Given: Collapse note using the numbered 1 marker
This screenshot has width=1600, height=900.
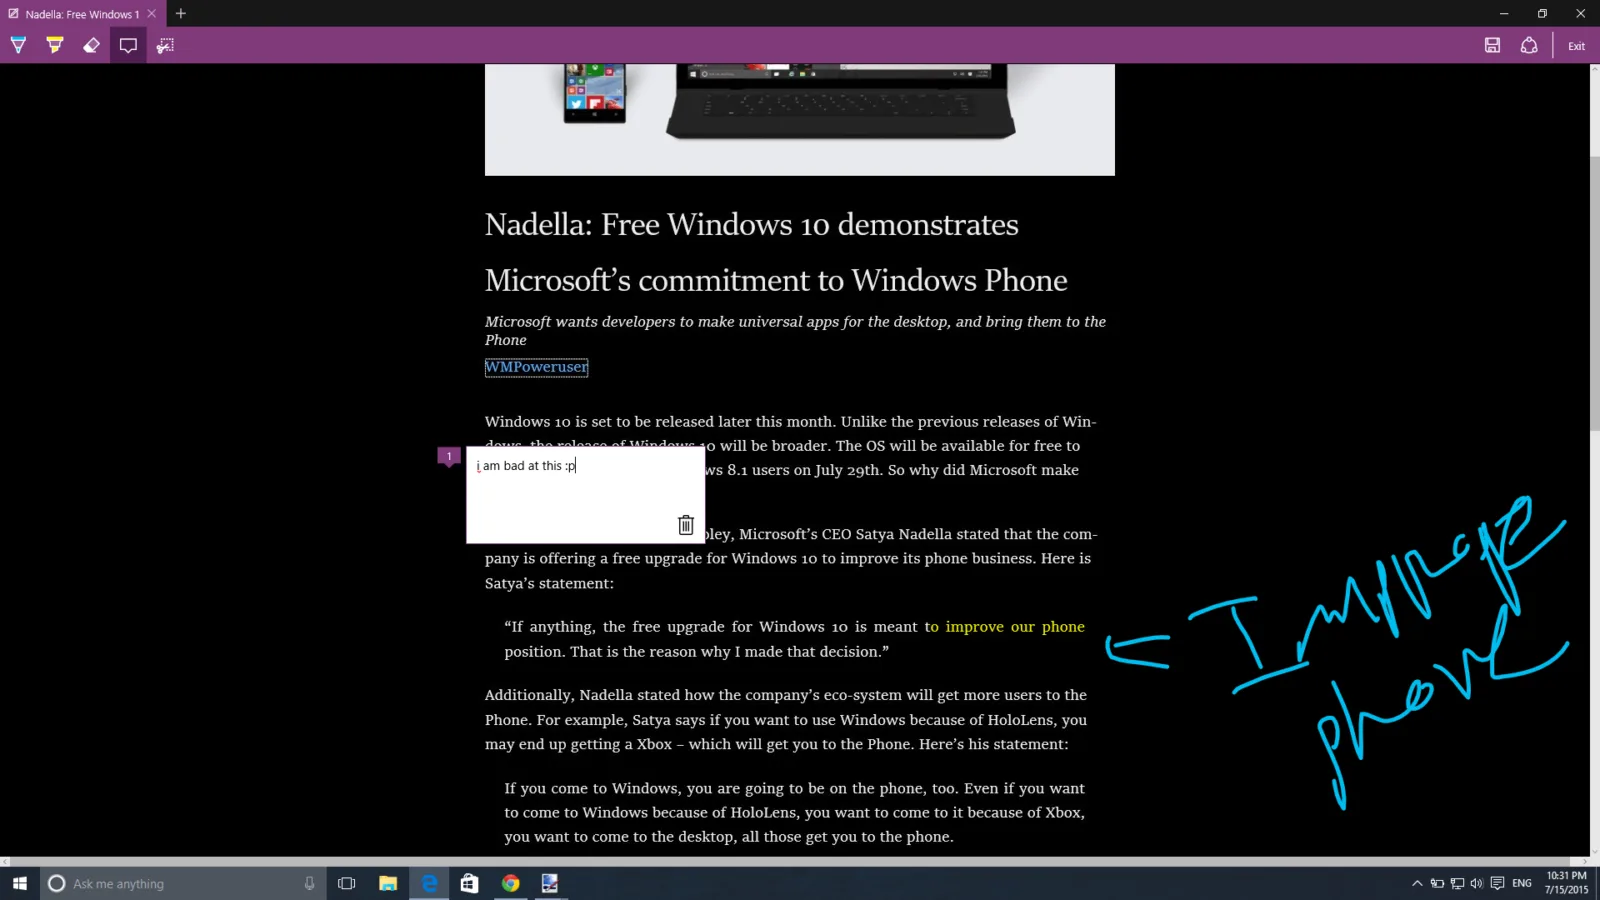Looking at the screenshot, I should pyautogui.click(x=449, y=456).
